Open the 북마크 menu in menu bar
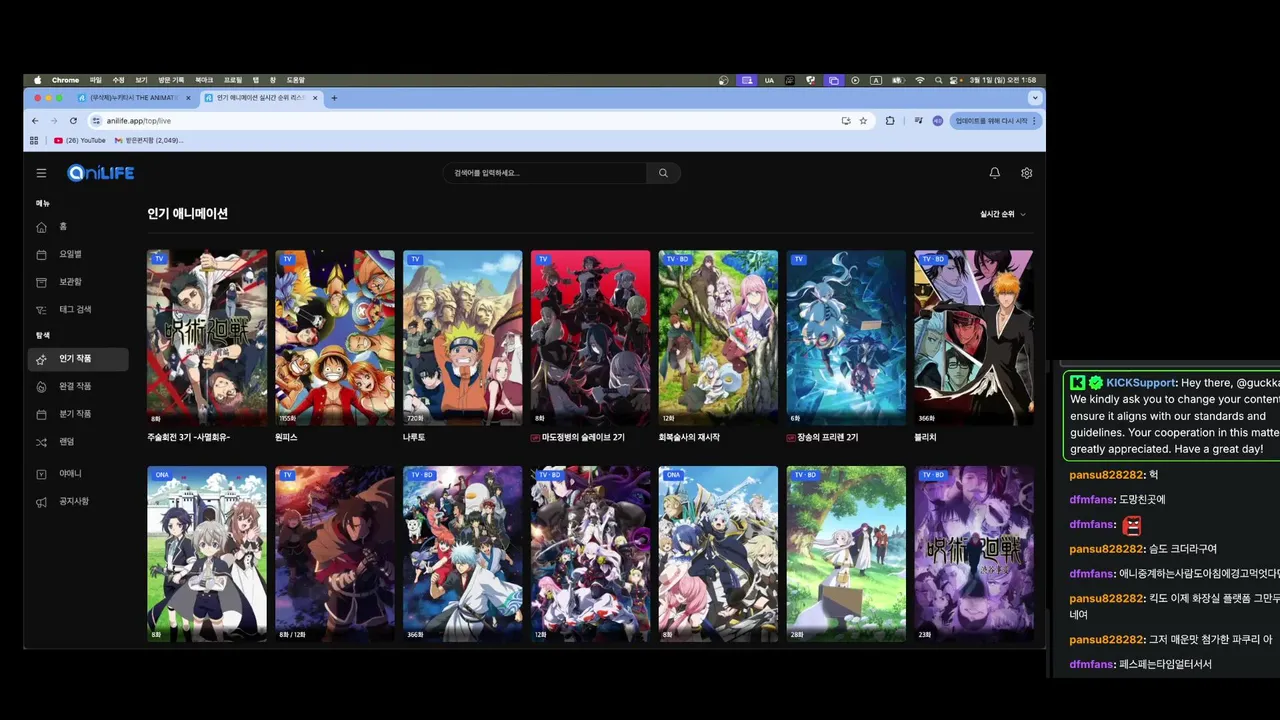1280x720 pixels. (x=204, y=80)
